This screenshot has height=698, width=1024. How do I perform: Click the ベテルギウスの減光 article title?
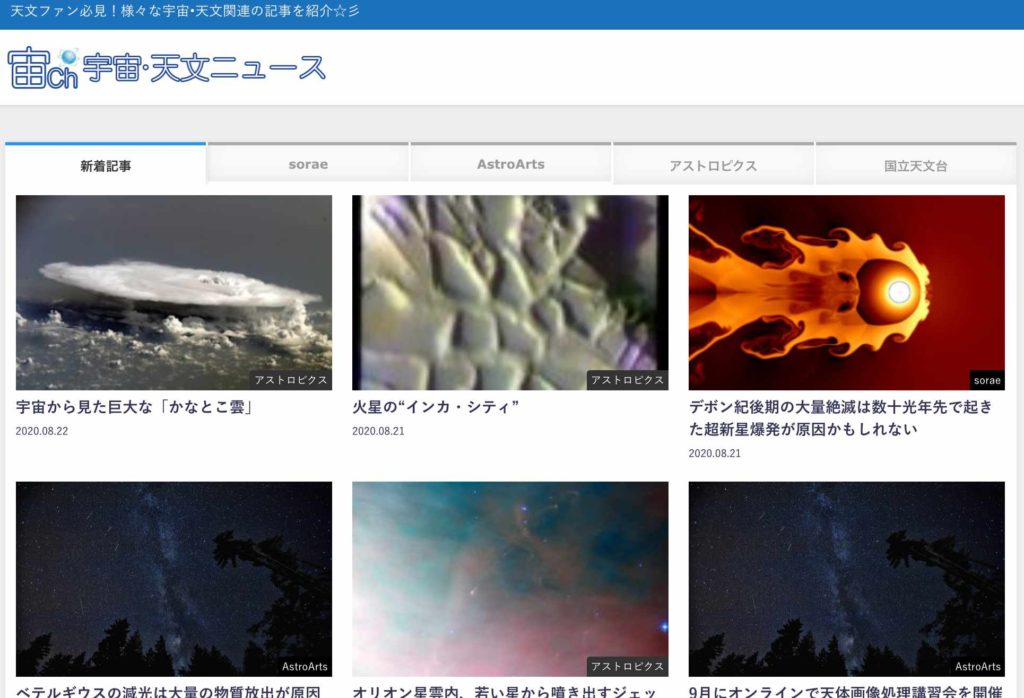coord(168,691)
